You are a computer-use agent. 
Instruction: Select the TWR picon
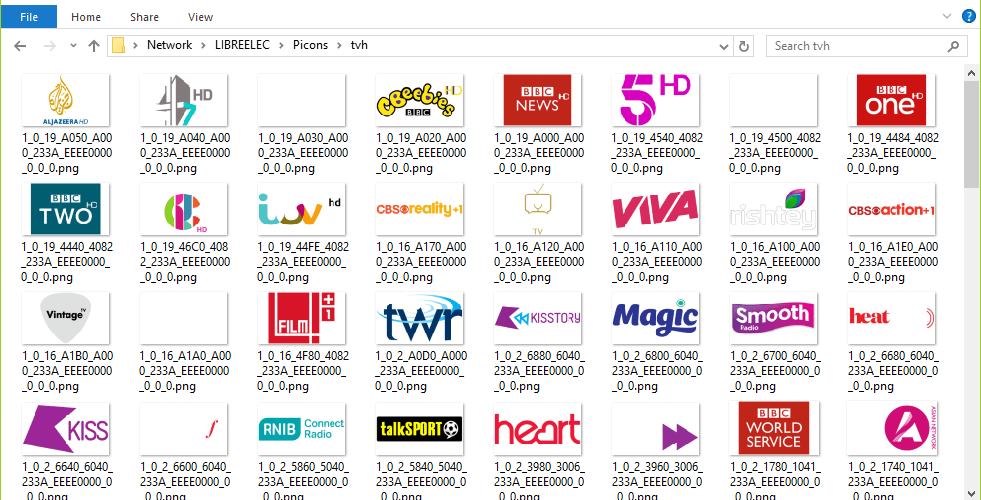pos(420,318)
